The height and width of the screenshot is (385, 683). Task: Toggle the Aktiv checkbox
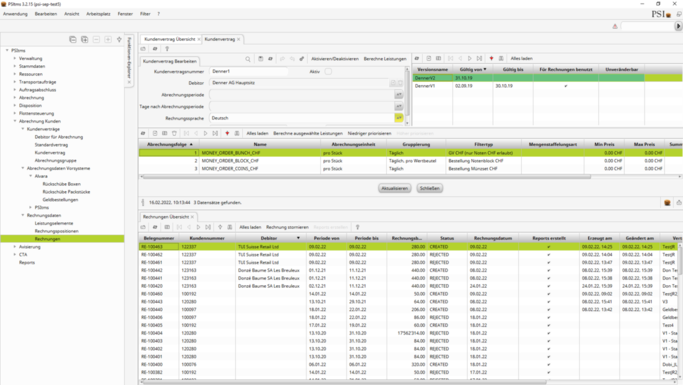[328, 71]
